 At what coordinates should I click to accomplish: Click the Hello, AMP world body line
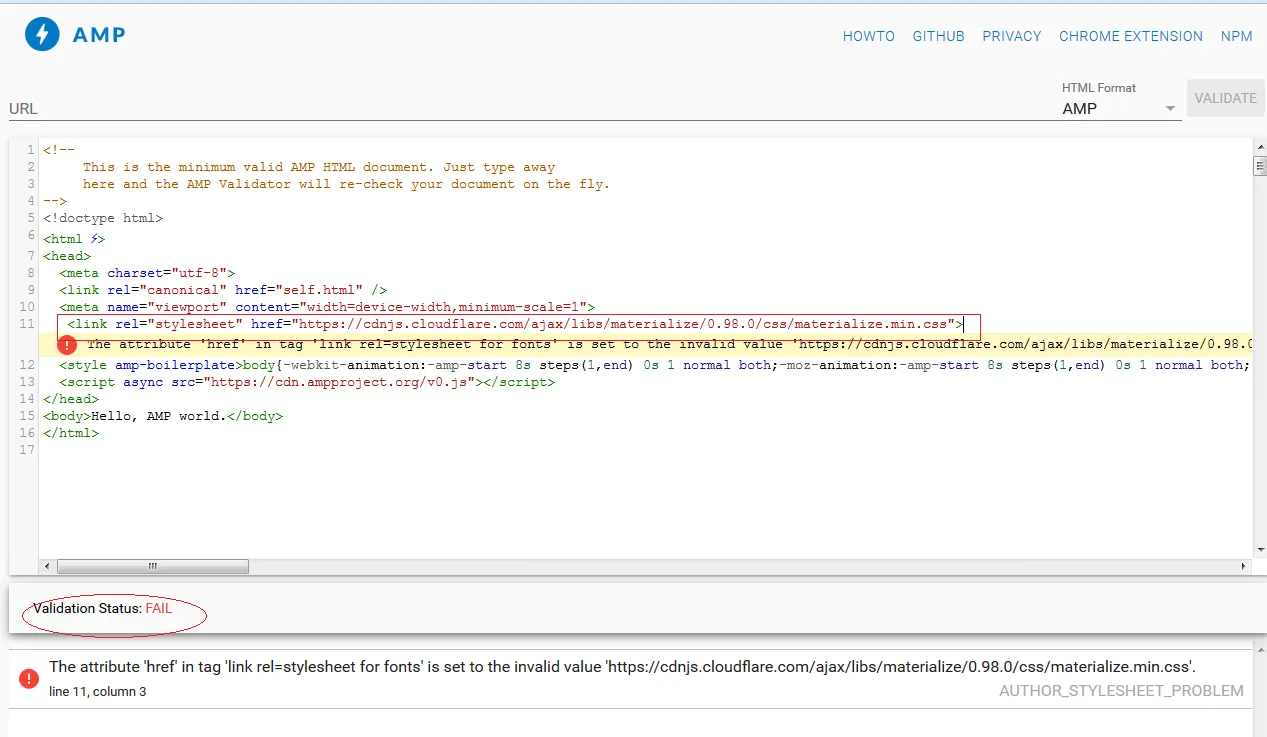pos(163,415)
